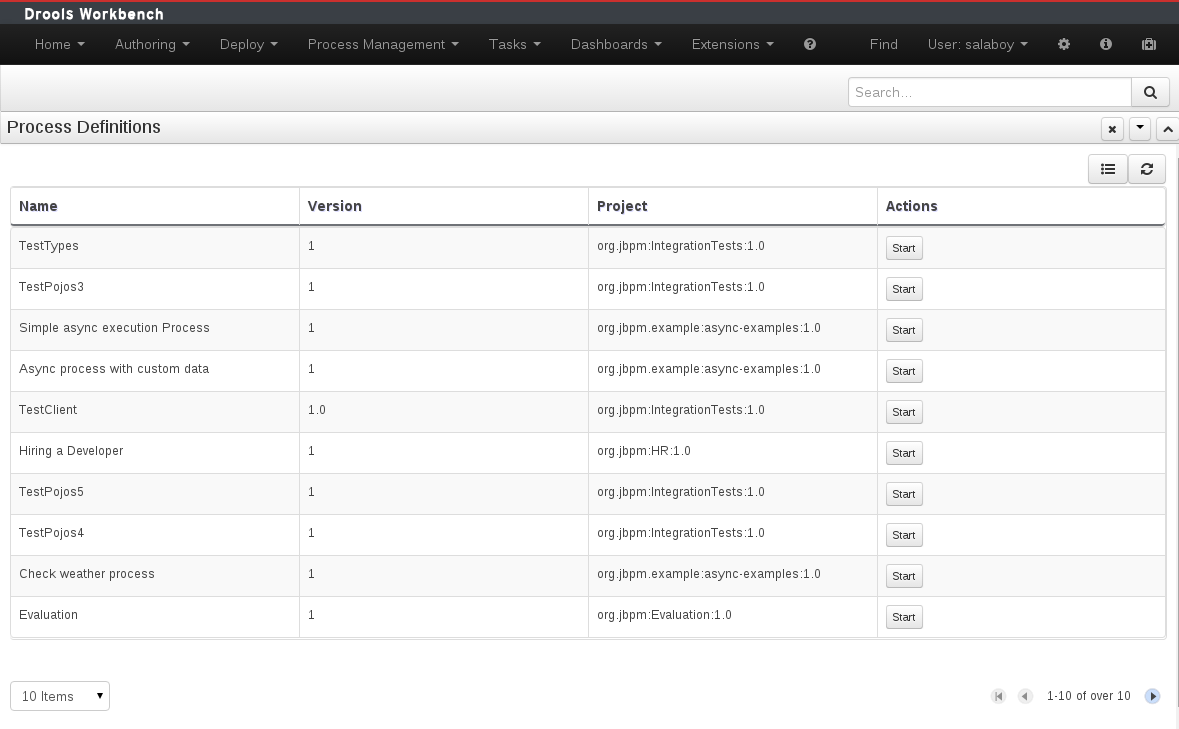Go to next page of results
The image size is (1179, 729).
click(1152, 696)
